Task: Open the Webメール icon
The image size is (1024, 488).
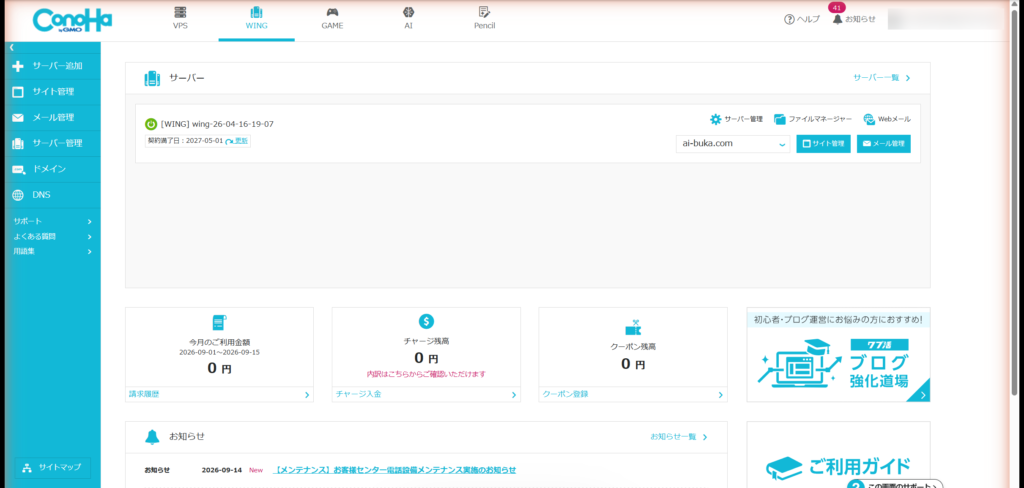Action: pos(869,120)
